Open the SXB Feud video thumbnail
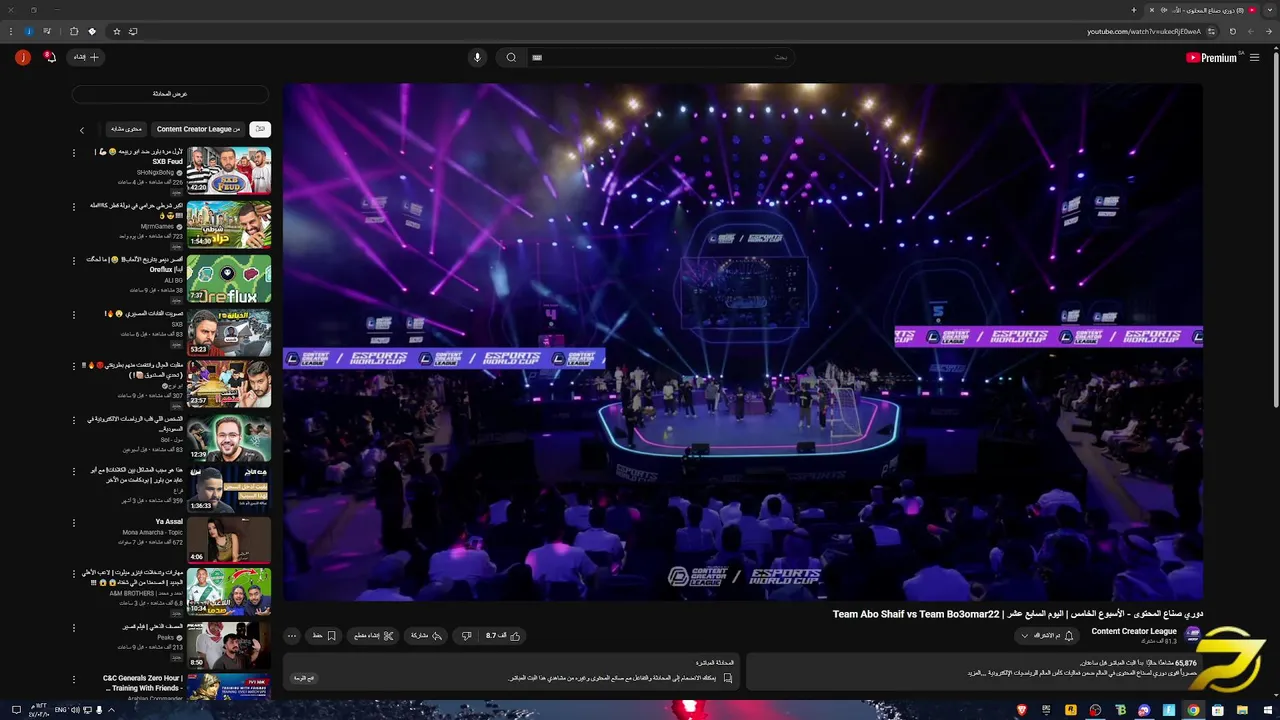The image size is (1280, 720). (x=229, y=170)
